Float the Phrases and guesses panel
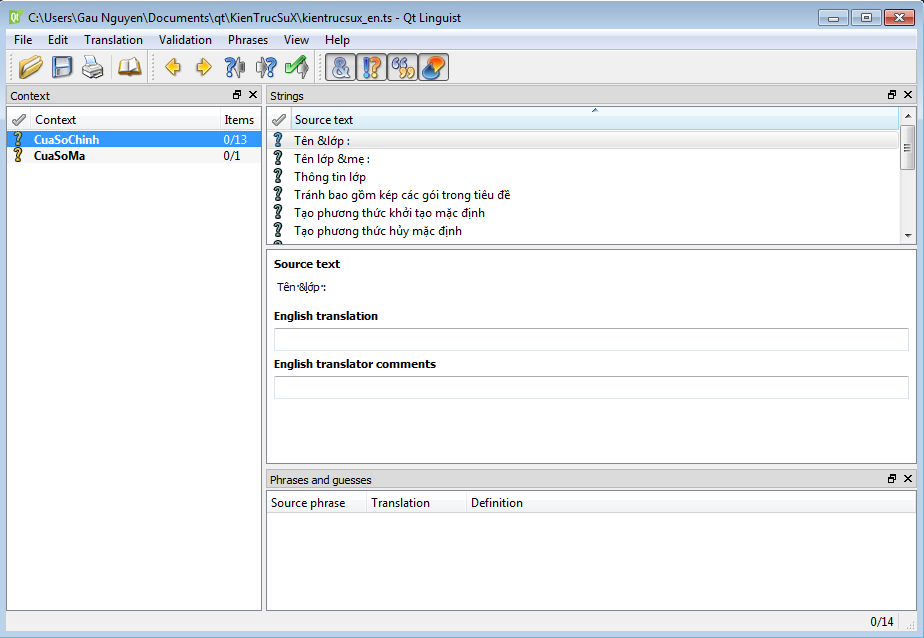 tap(892, 479)
